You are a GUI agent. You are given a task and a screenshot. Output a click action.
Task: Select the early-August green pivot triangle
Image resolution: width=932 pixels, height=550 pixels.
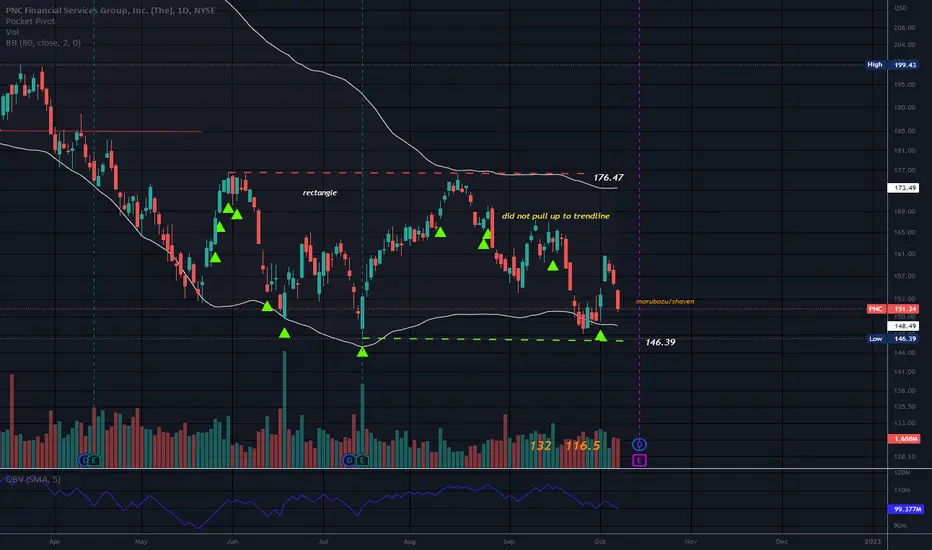click(x=440, y=232)
